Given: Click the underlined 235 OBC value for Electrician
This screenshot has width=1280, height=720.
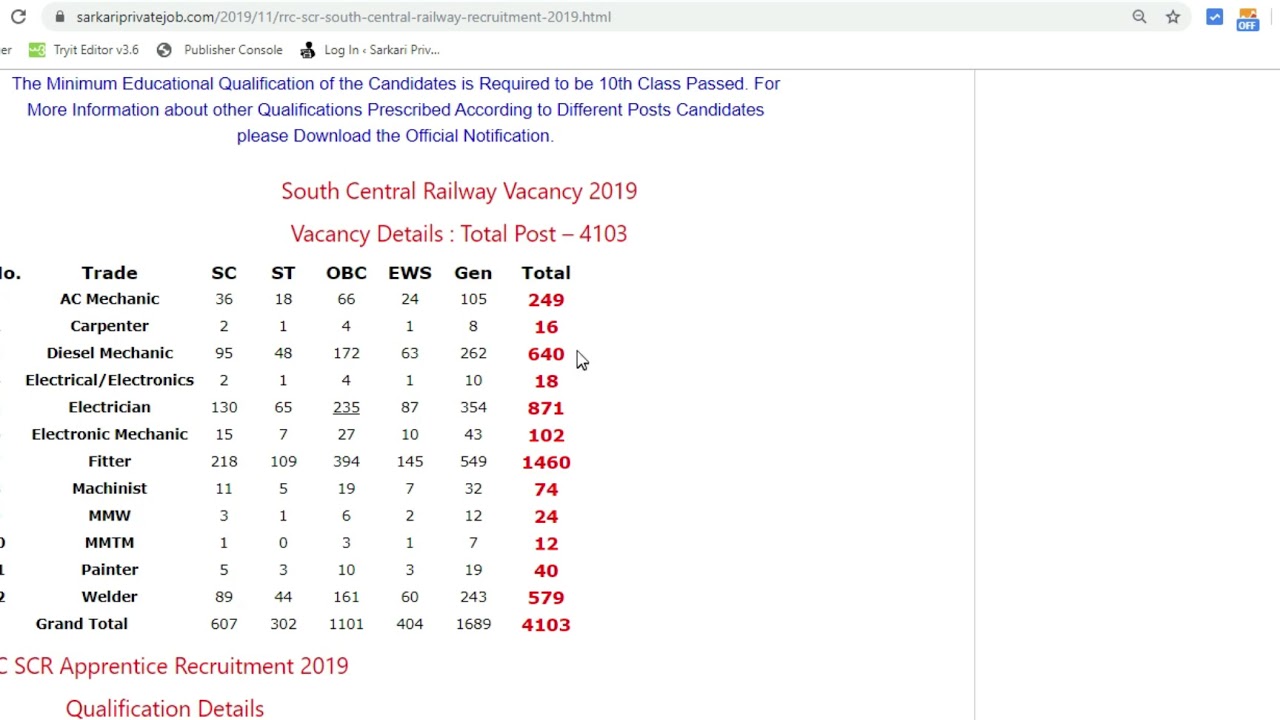Looking at the screenshot, I should (x=346, y=407).
